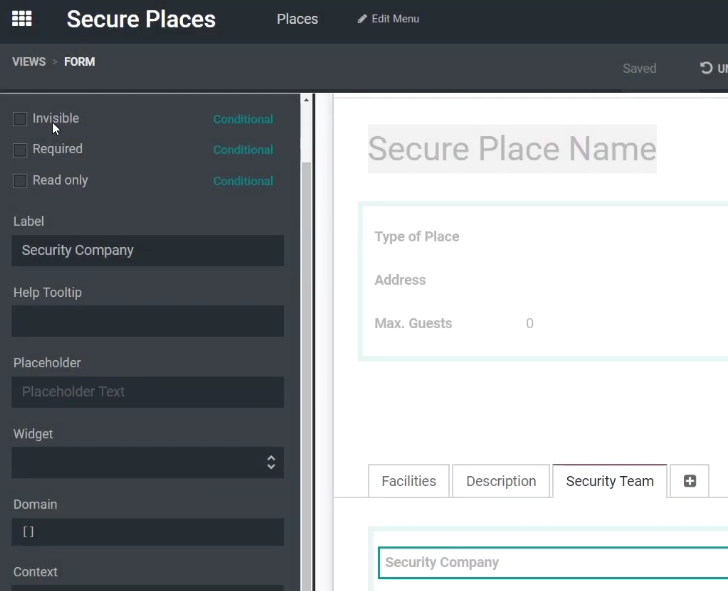Click the Placeholder Text input
Image resolution: width=728 pixels, height=591 pixels.
pyautogui.click(x=148, y=392)
